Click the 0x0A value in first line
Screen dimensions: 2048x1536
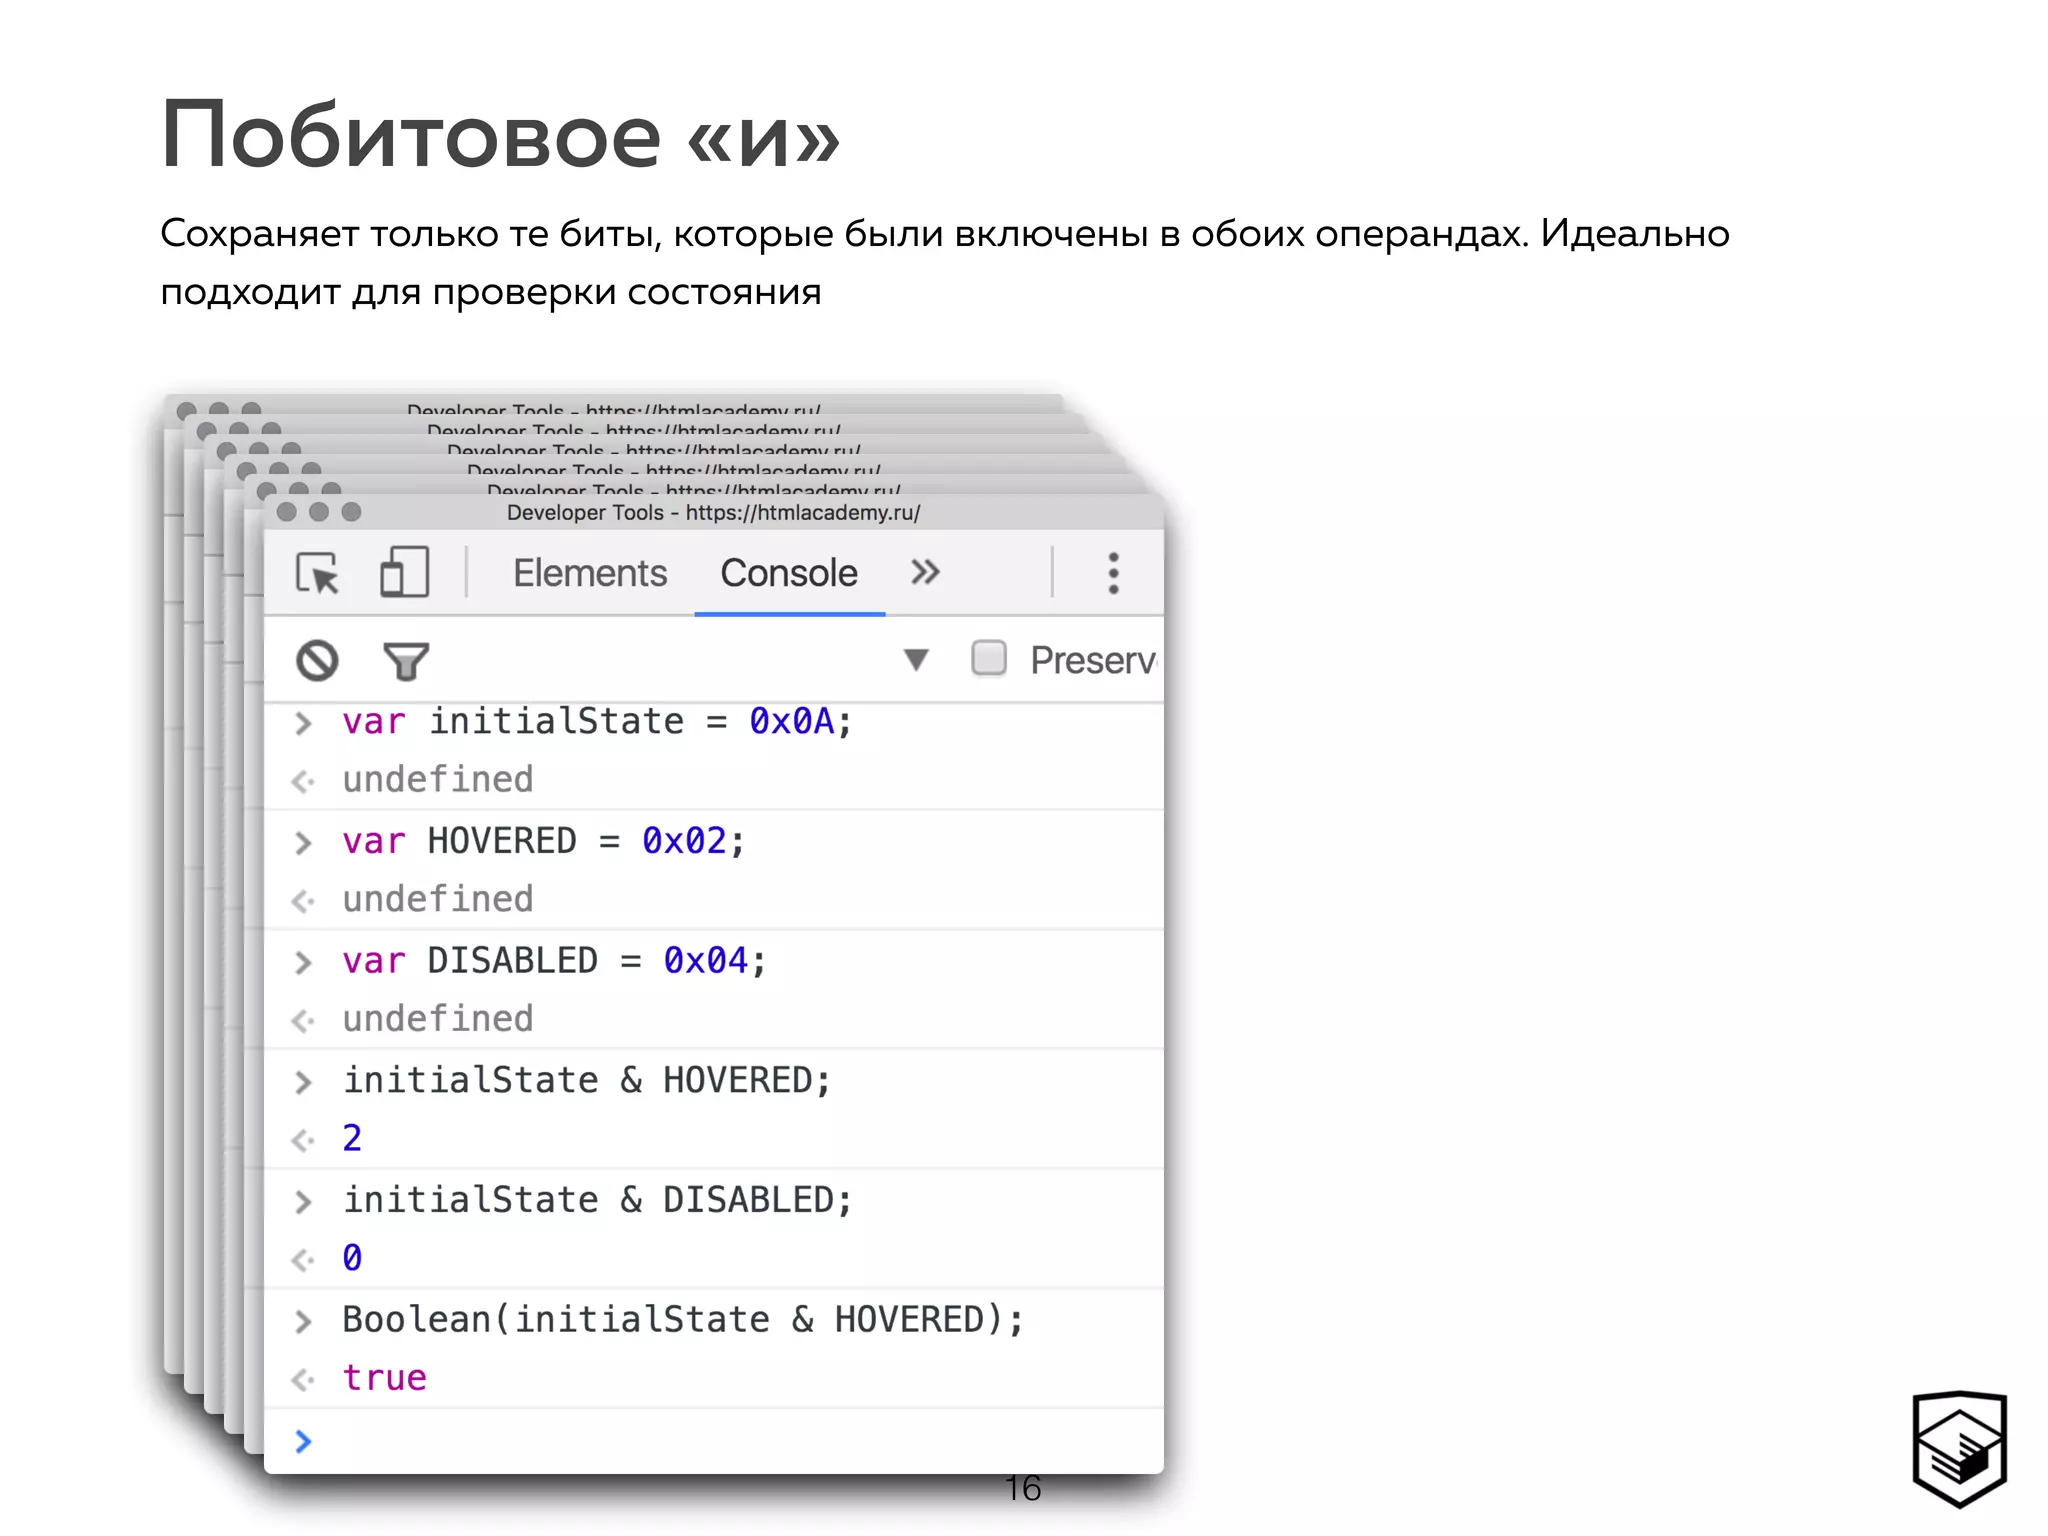(791, 721)
